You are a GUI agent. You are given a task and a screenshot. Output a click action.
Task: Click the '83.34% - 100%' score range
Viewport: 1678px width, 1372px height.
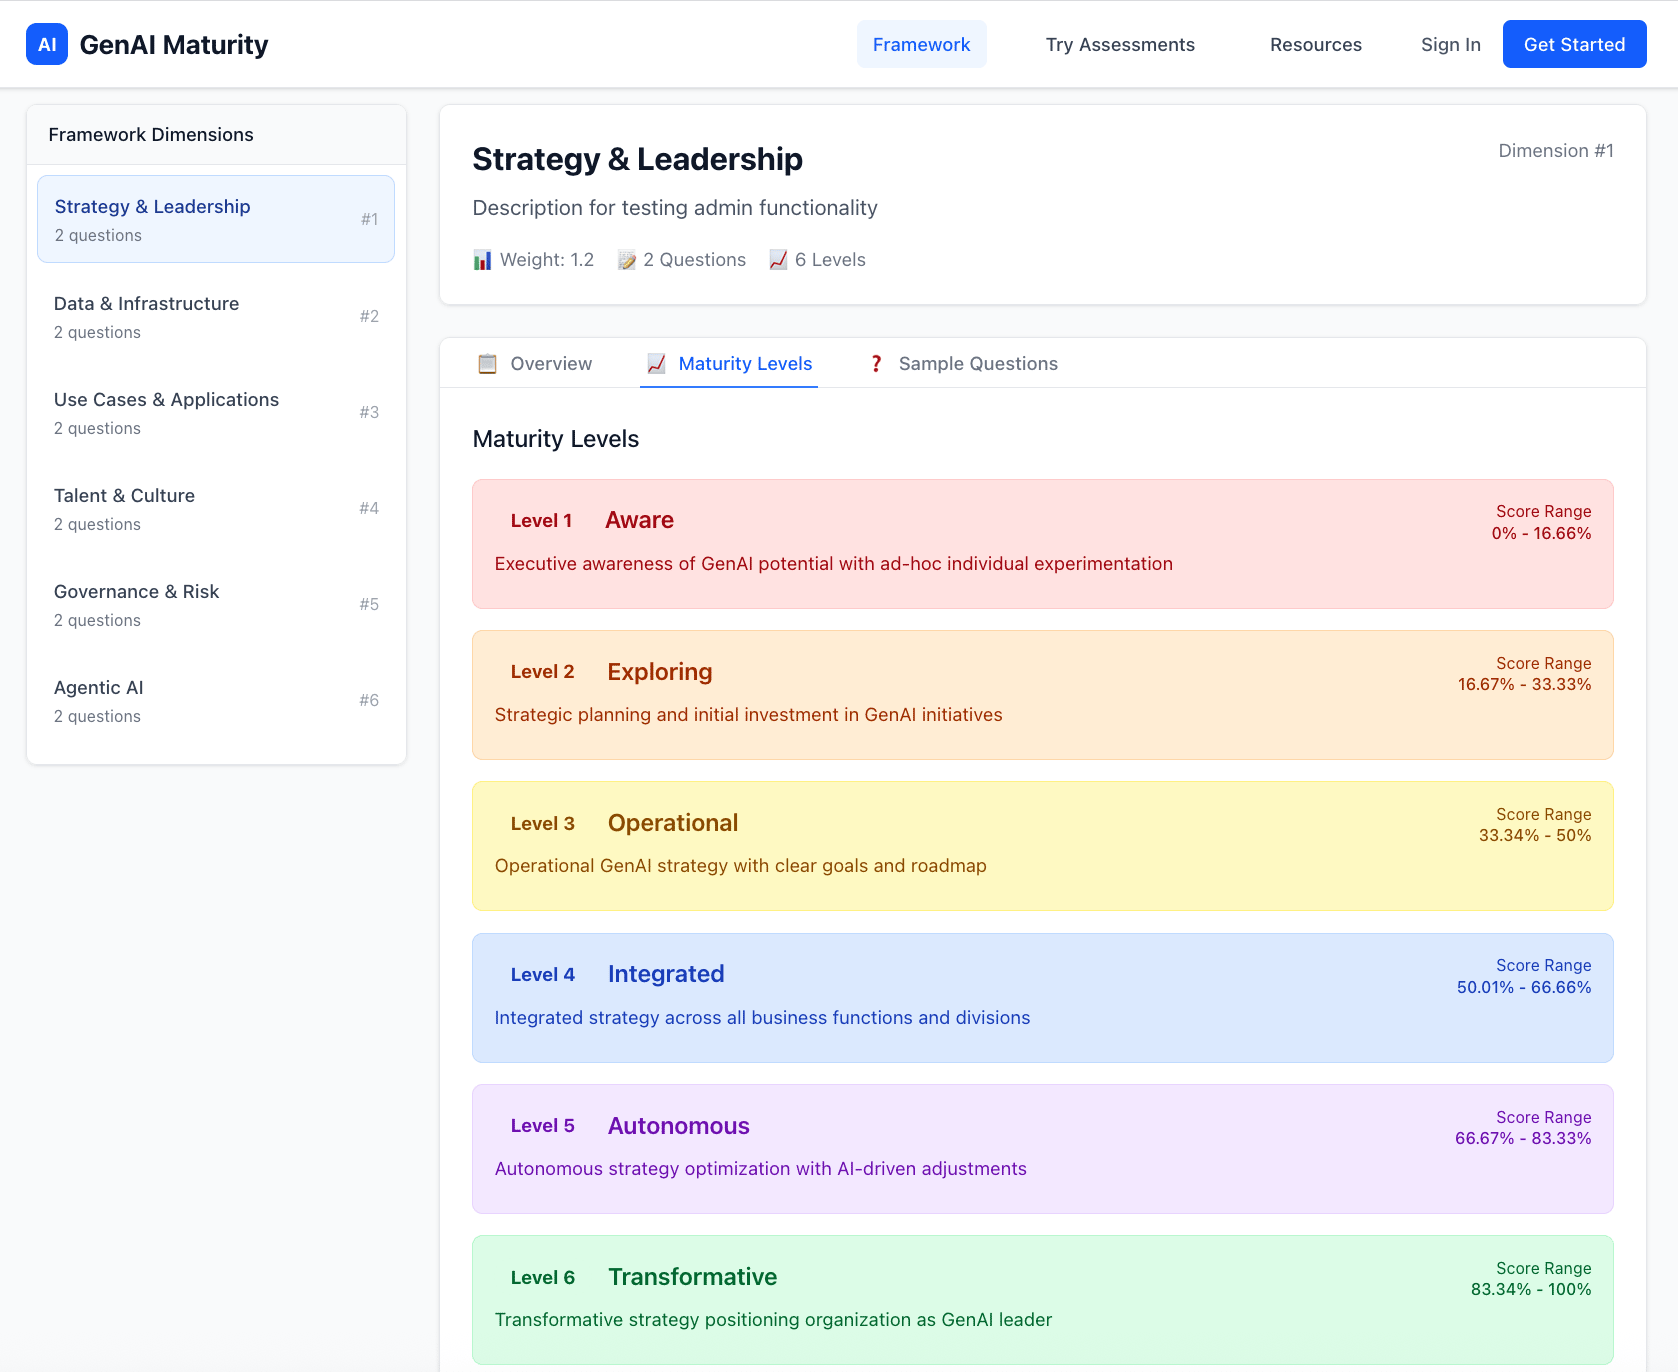pyautogui.click(x=1531, y=1289)
